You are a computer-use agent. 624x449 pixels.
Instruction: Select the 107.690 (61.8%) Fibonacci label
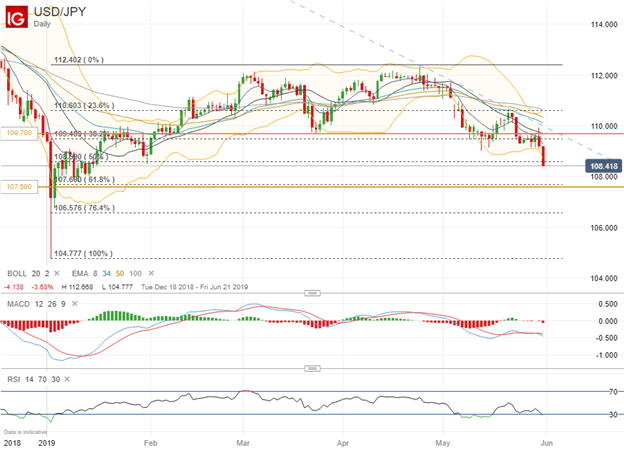click(84, 180)
